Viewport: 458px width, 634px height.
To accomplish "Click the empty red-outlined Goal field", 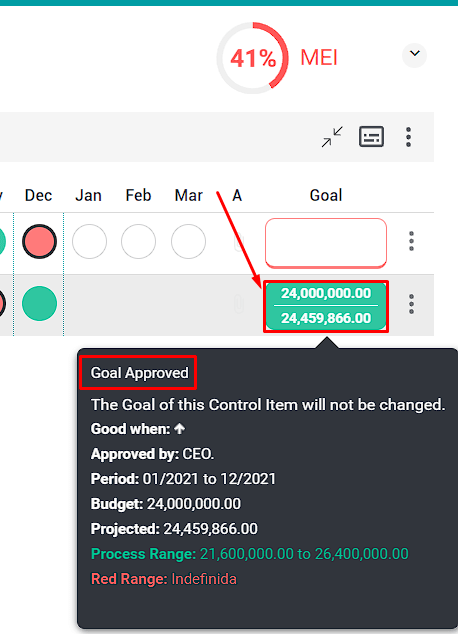I will click(326, 243).
